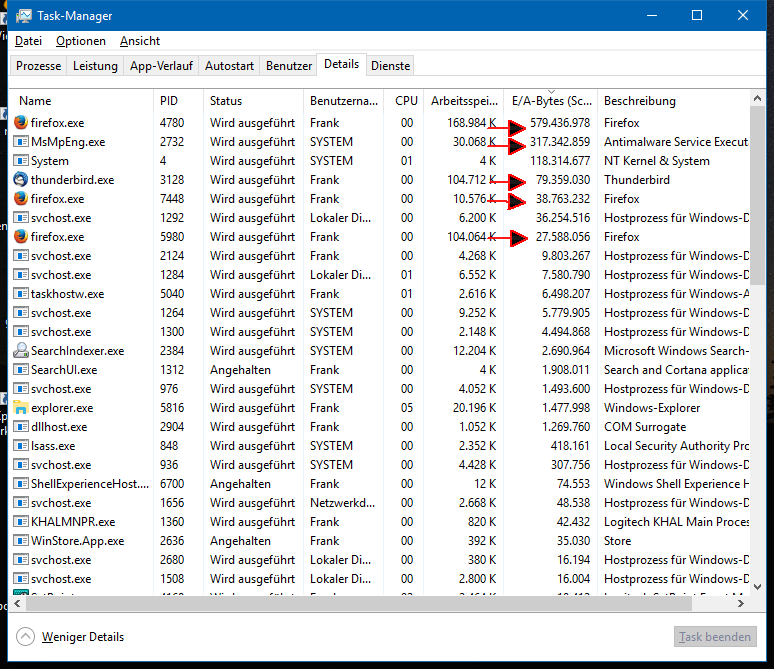This screenshot has height=669, width=774.
Task: Sort by the CPU column header
Action: tap(404, 101)
